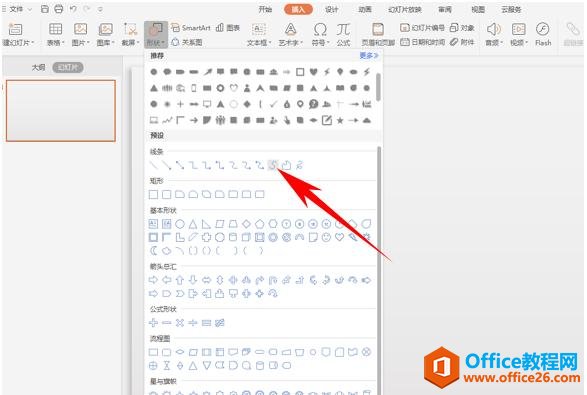The width and height of the screenshot is (587, 395).
Task: Switch to the 大纲 outline pane tab
Action: point(38,67)
